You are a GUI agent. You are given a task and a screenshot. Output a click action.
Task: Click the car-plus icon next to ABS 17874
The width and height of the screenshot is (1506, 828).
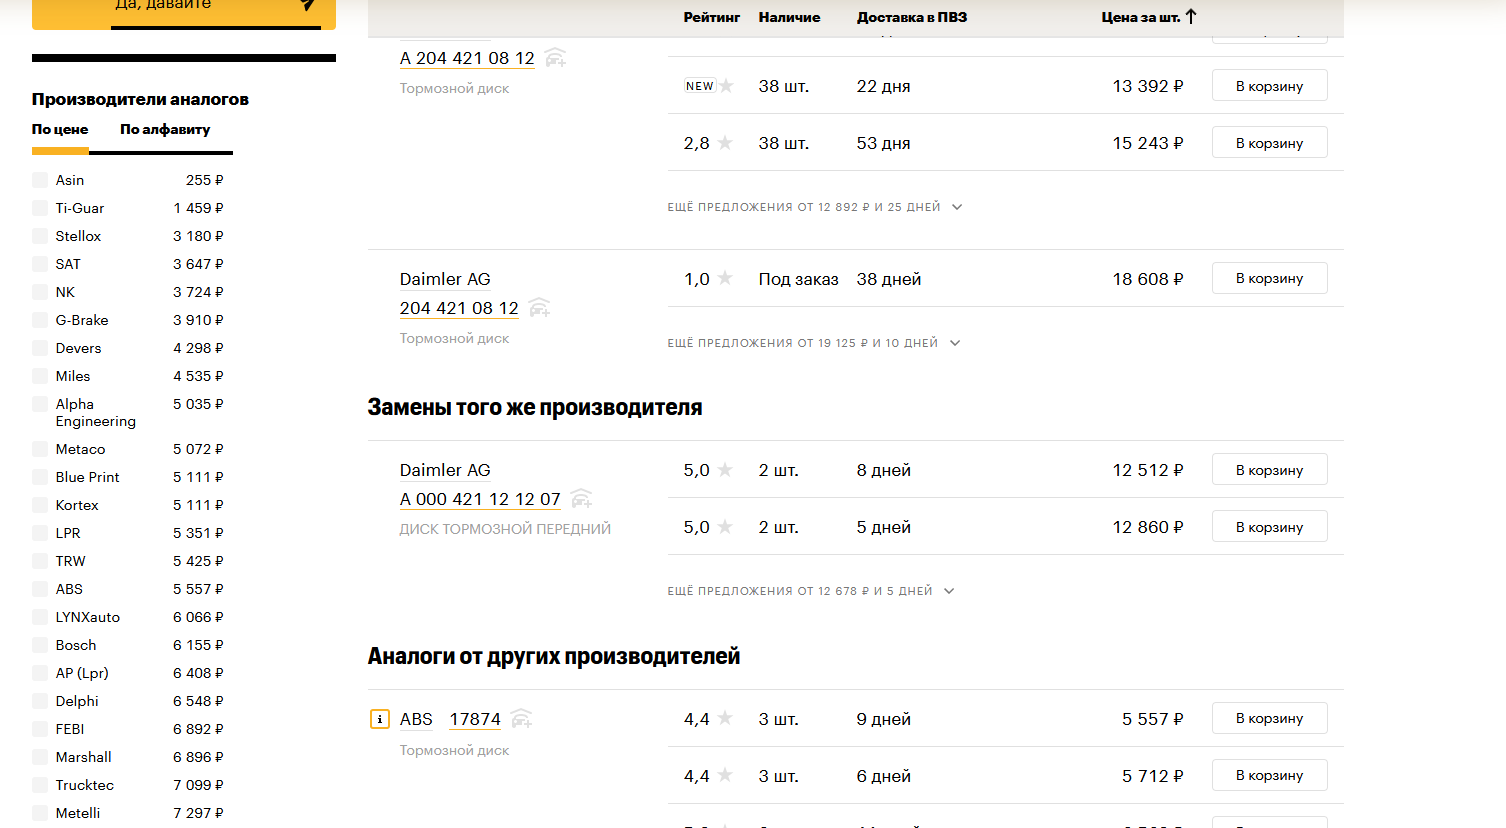click(x=521, y=719)
